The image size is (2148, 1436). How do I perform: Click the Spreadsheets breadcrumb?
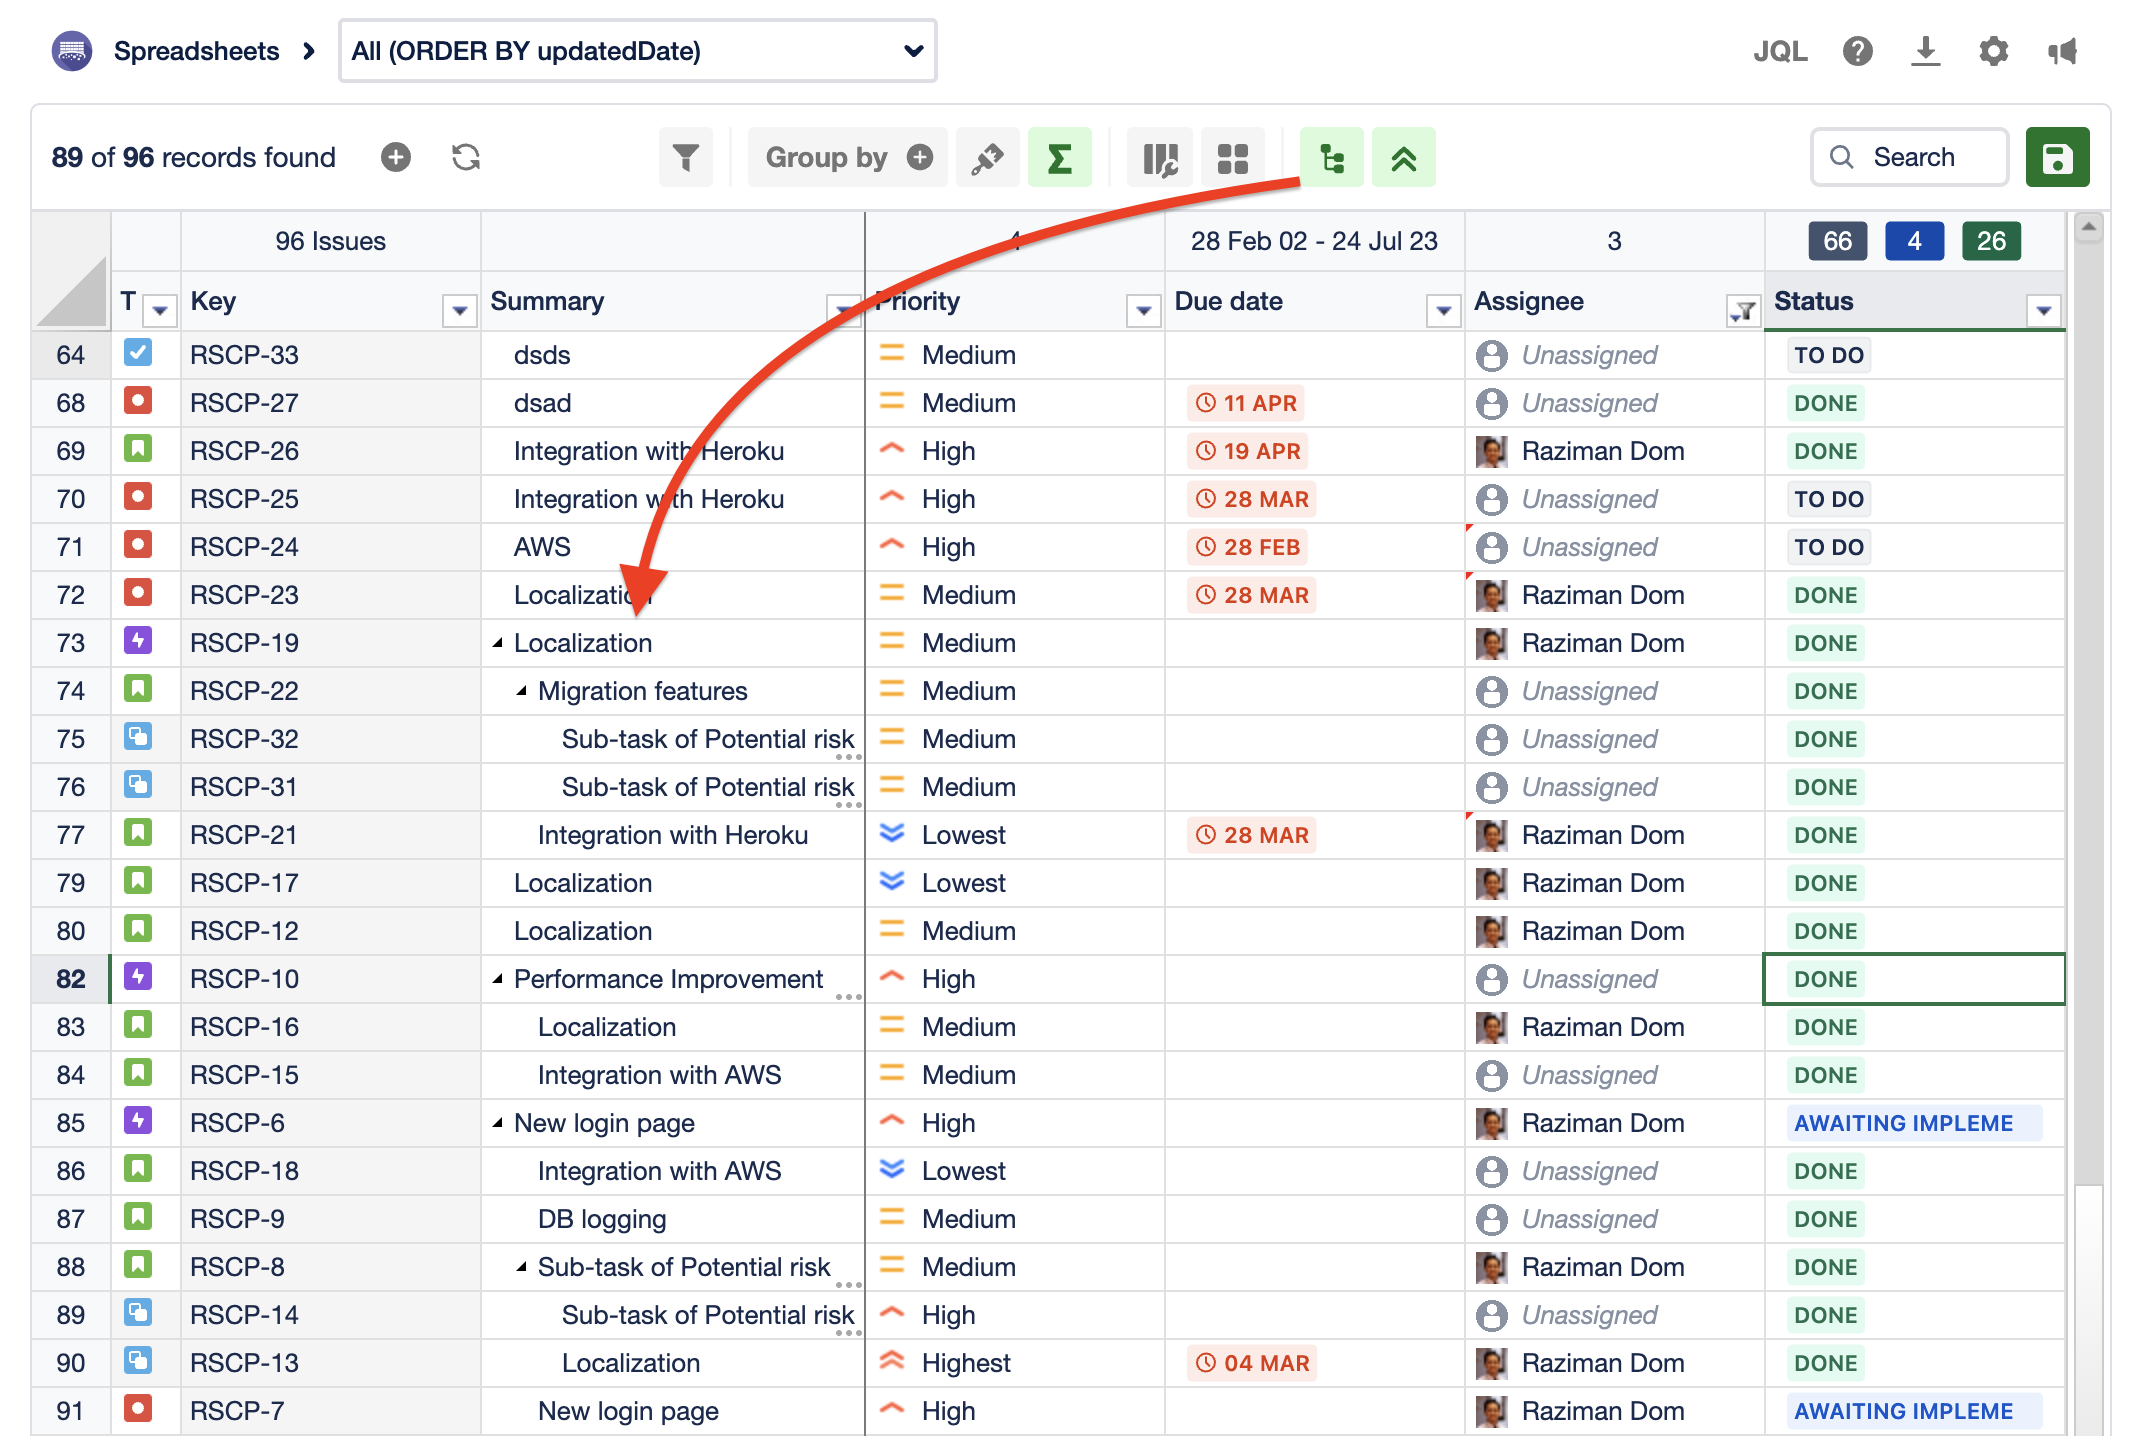tap(196, 51)
